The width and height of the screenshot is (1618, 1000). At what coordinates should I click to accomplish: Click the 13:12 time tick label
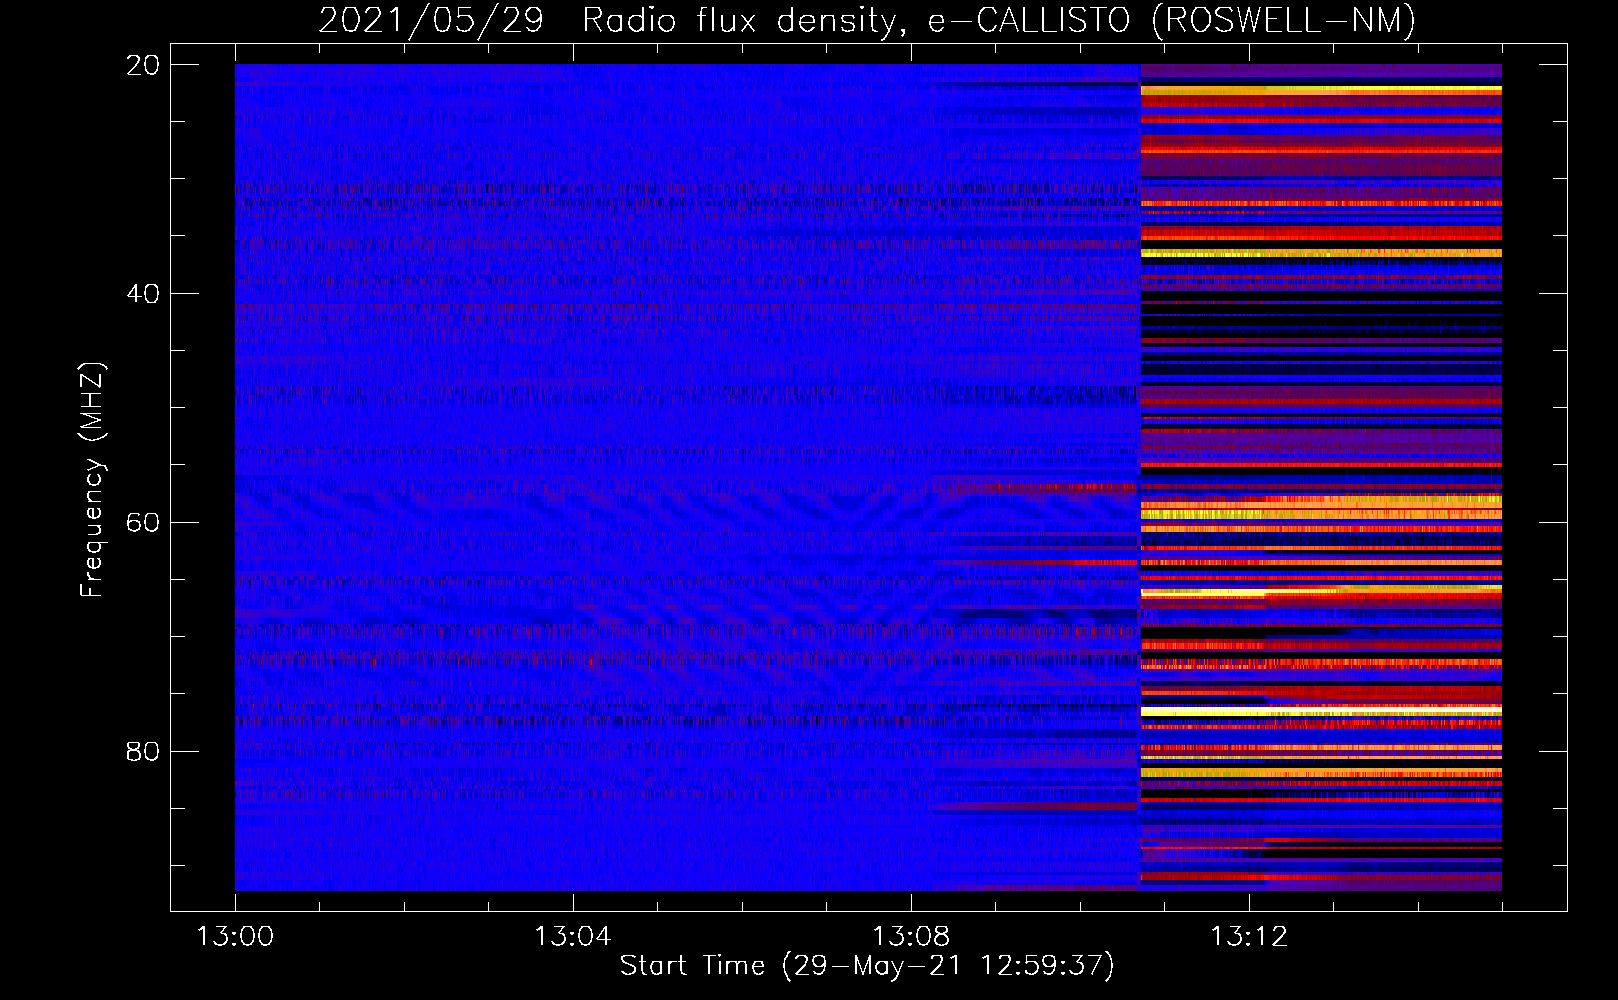click(1248, 937)
